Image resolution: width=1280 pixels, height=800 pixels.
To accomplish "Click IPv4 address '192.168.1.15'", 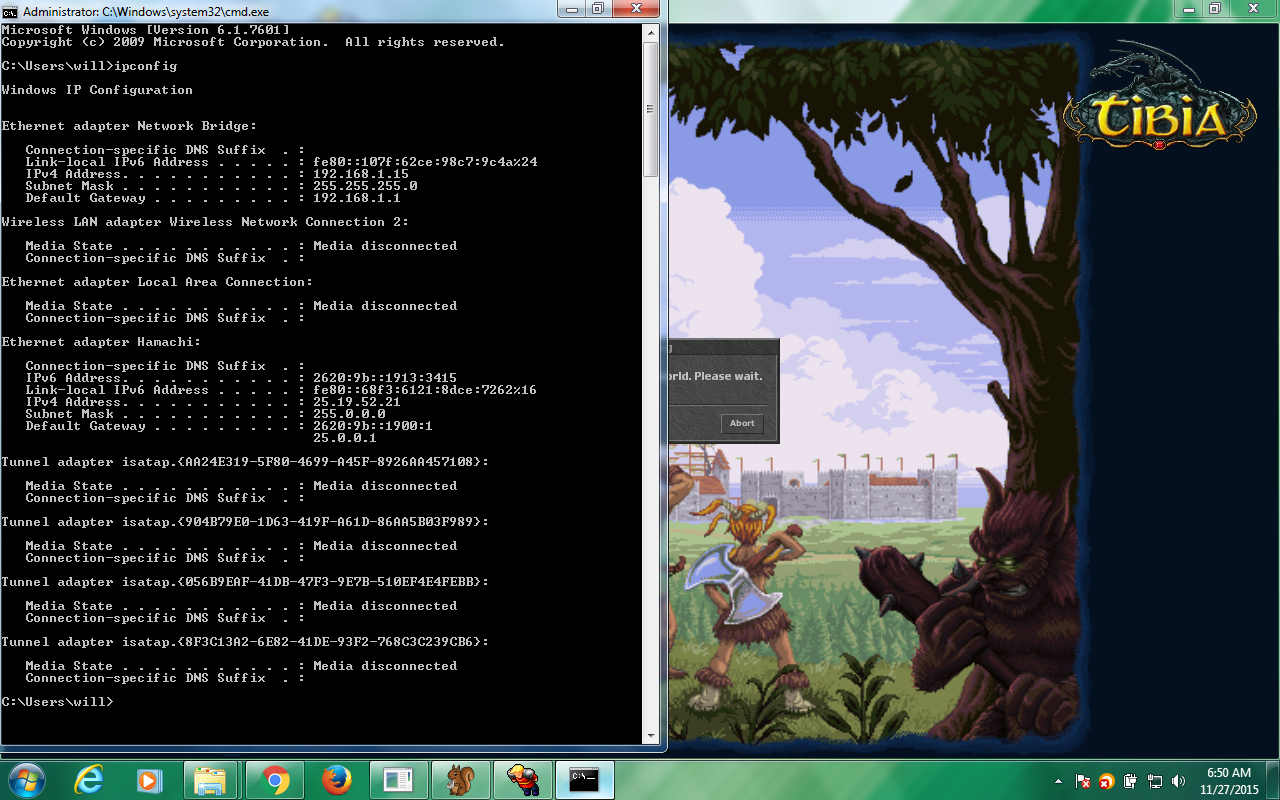I will point(361,174).
